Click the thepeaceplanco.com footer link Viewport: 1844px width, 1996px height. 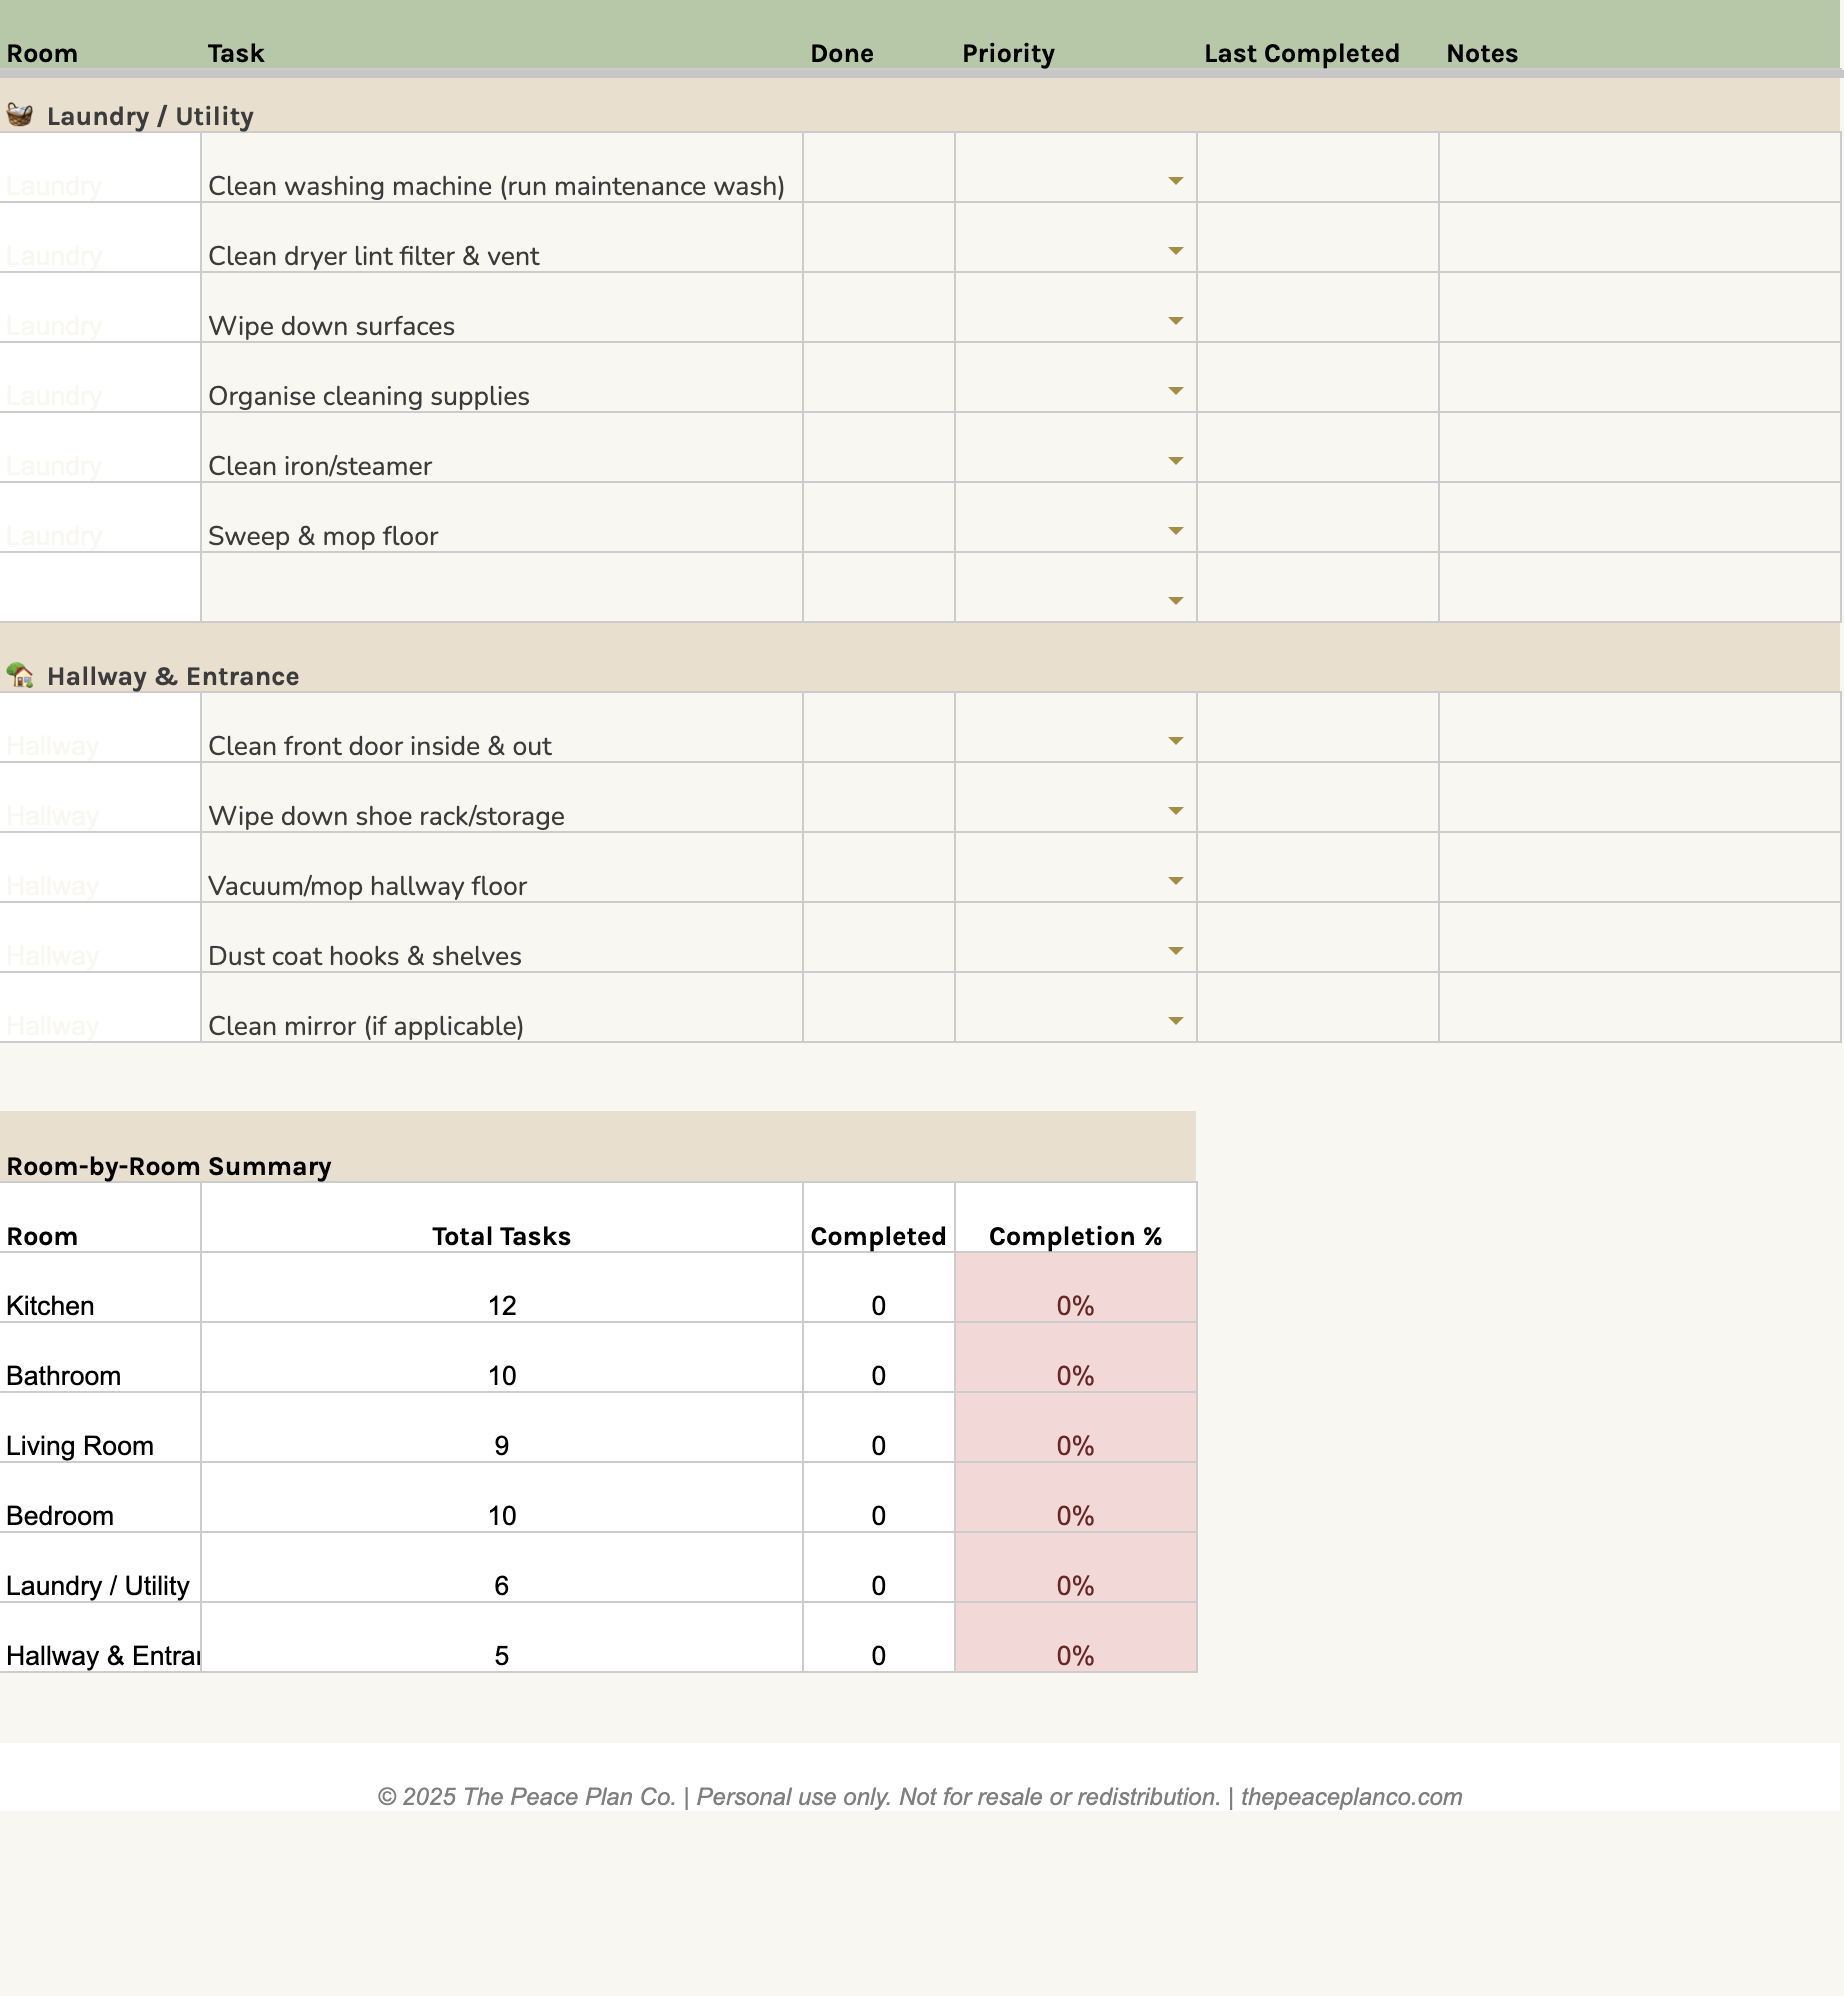point(1351,1797)
